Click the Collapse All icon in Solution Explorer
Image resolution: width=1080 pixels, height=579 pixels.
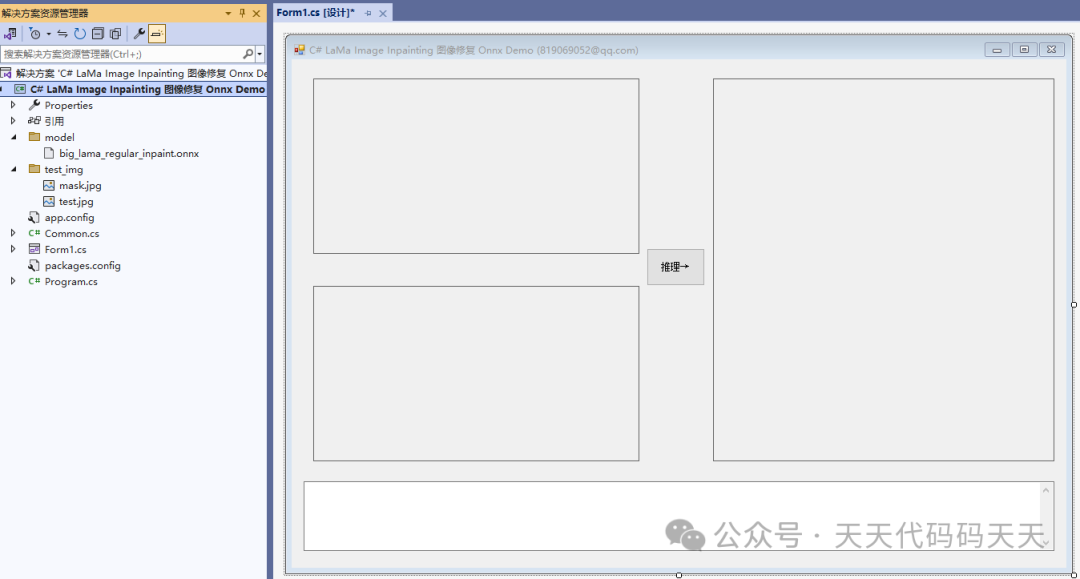click(x=98, y=33)
